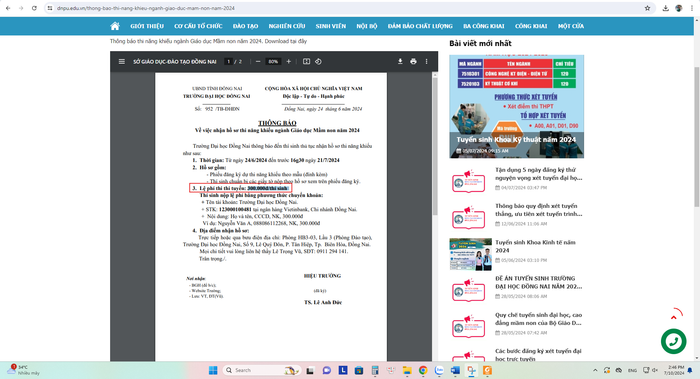This screenshot has width=700, height=379.
Task: Reload the current browser page
Action: 34,8
